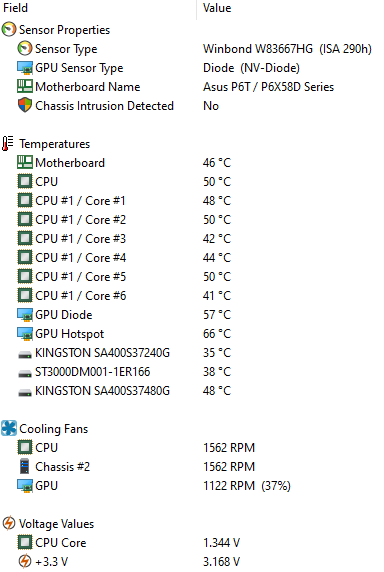Click the Motherboard 46 °C value
This screenshot has width=384, height=572.
click(217, 163)
